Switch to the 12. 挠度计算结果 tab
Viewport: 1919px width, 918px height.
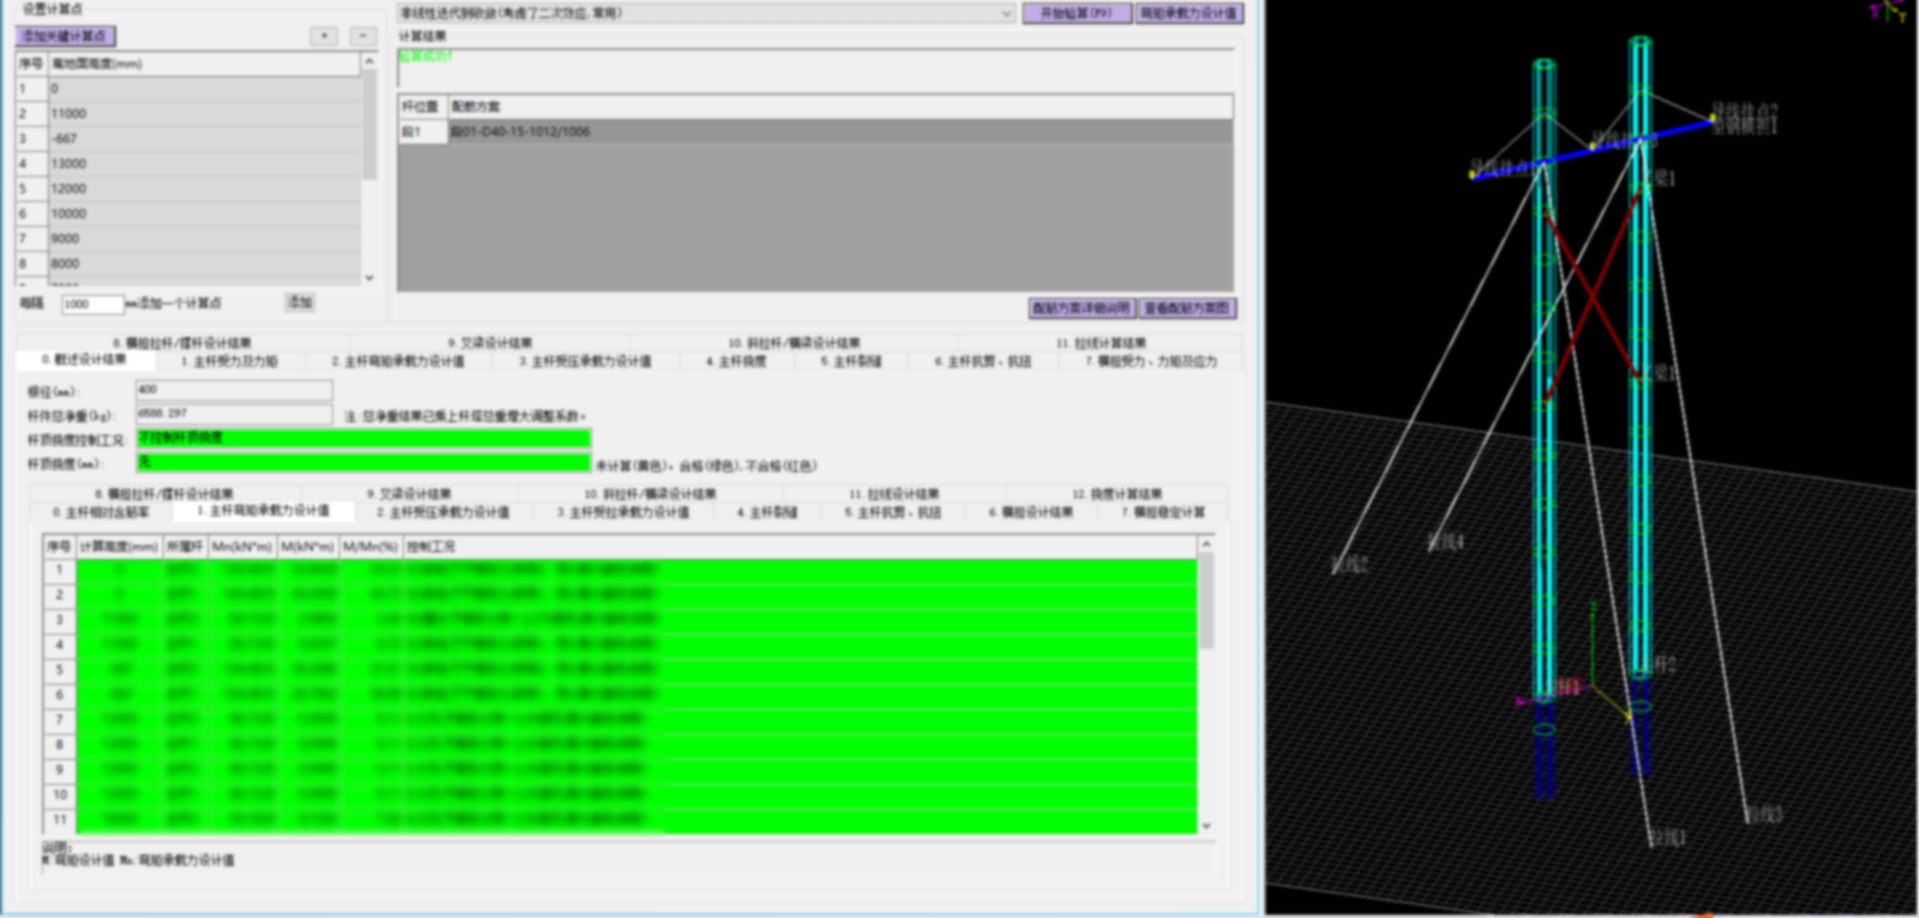click(1116, 494)
